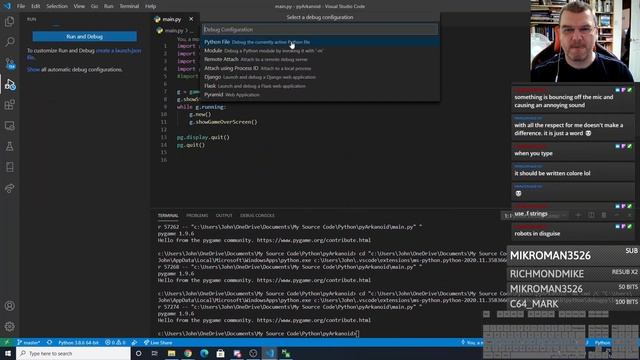
Task: Select Attach using Process ID option
Action: (320, 68)
